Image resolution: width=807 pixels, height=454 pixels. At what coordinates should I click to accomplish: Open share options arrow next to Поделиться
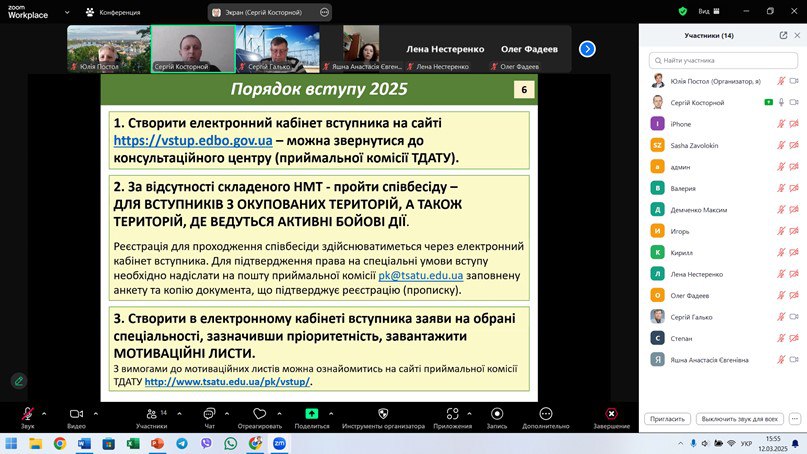click(331, 413)
